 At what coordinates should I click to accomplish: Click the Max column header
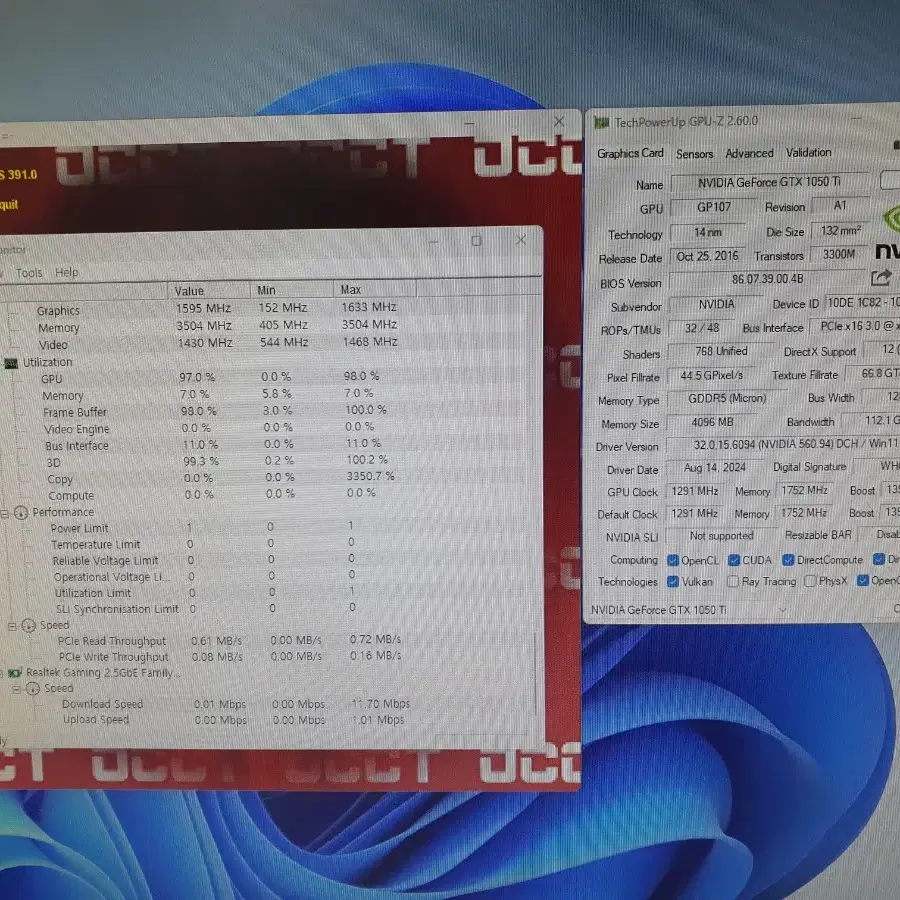(375, 289)
